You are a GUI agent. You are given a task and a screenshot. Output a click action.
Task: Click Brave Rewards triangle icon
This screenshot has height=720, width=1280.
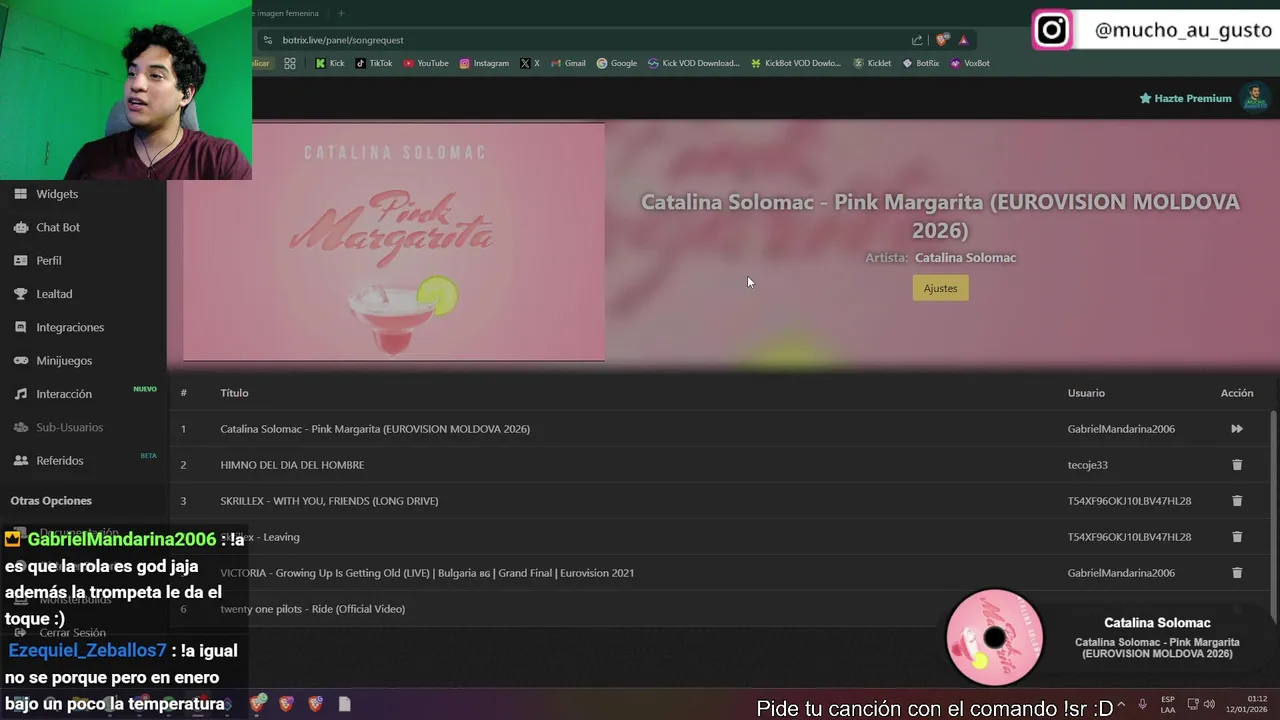coord(963,40)
